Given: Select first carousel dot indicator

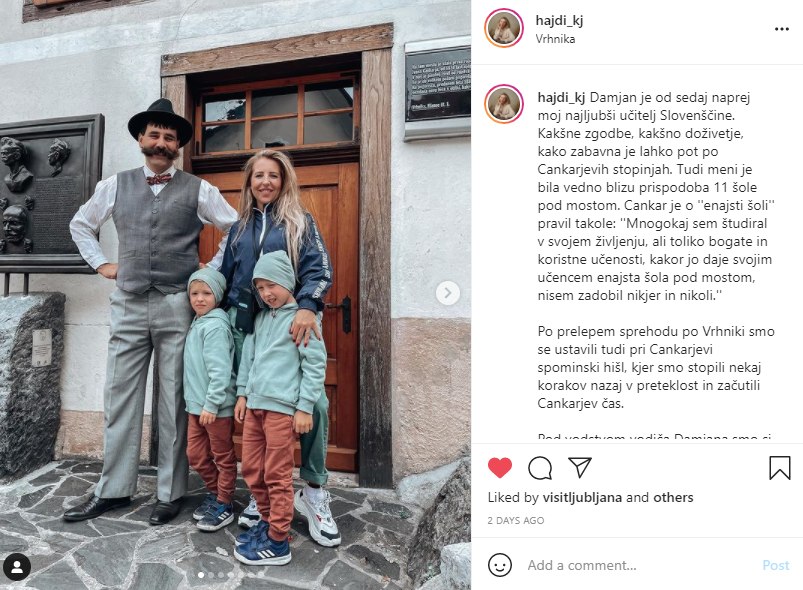Looking at the screenshot, I should pyautogui.click(x=201, y=575).
